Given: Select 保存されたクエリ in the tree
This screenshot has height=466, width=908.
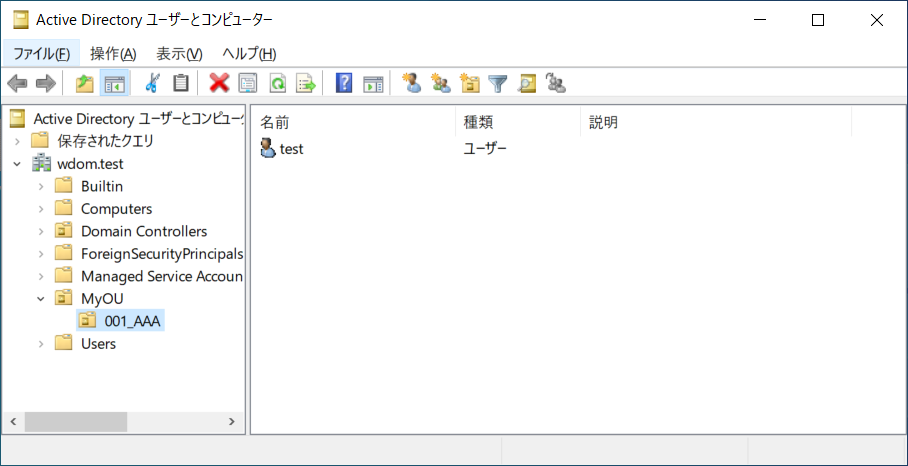Looking at the screenshot, I should tap(106, 141).
